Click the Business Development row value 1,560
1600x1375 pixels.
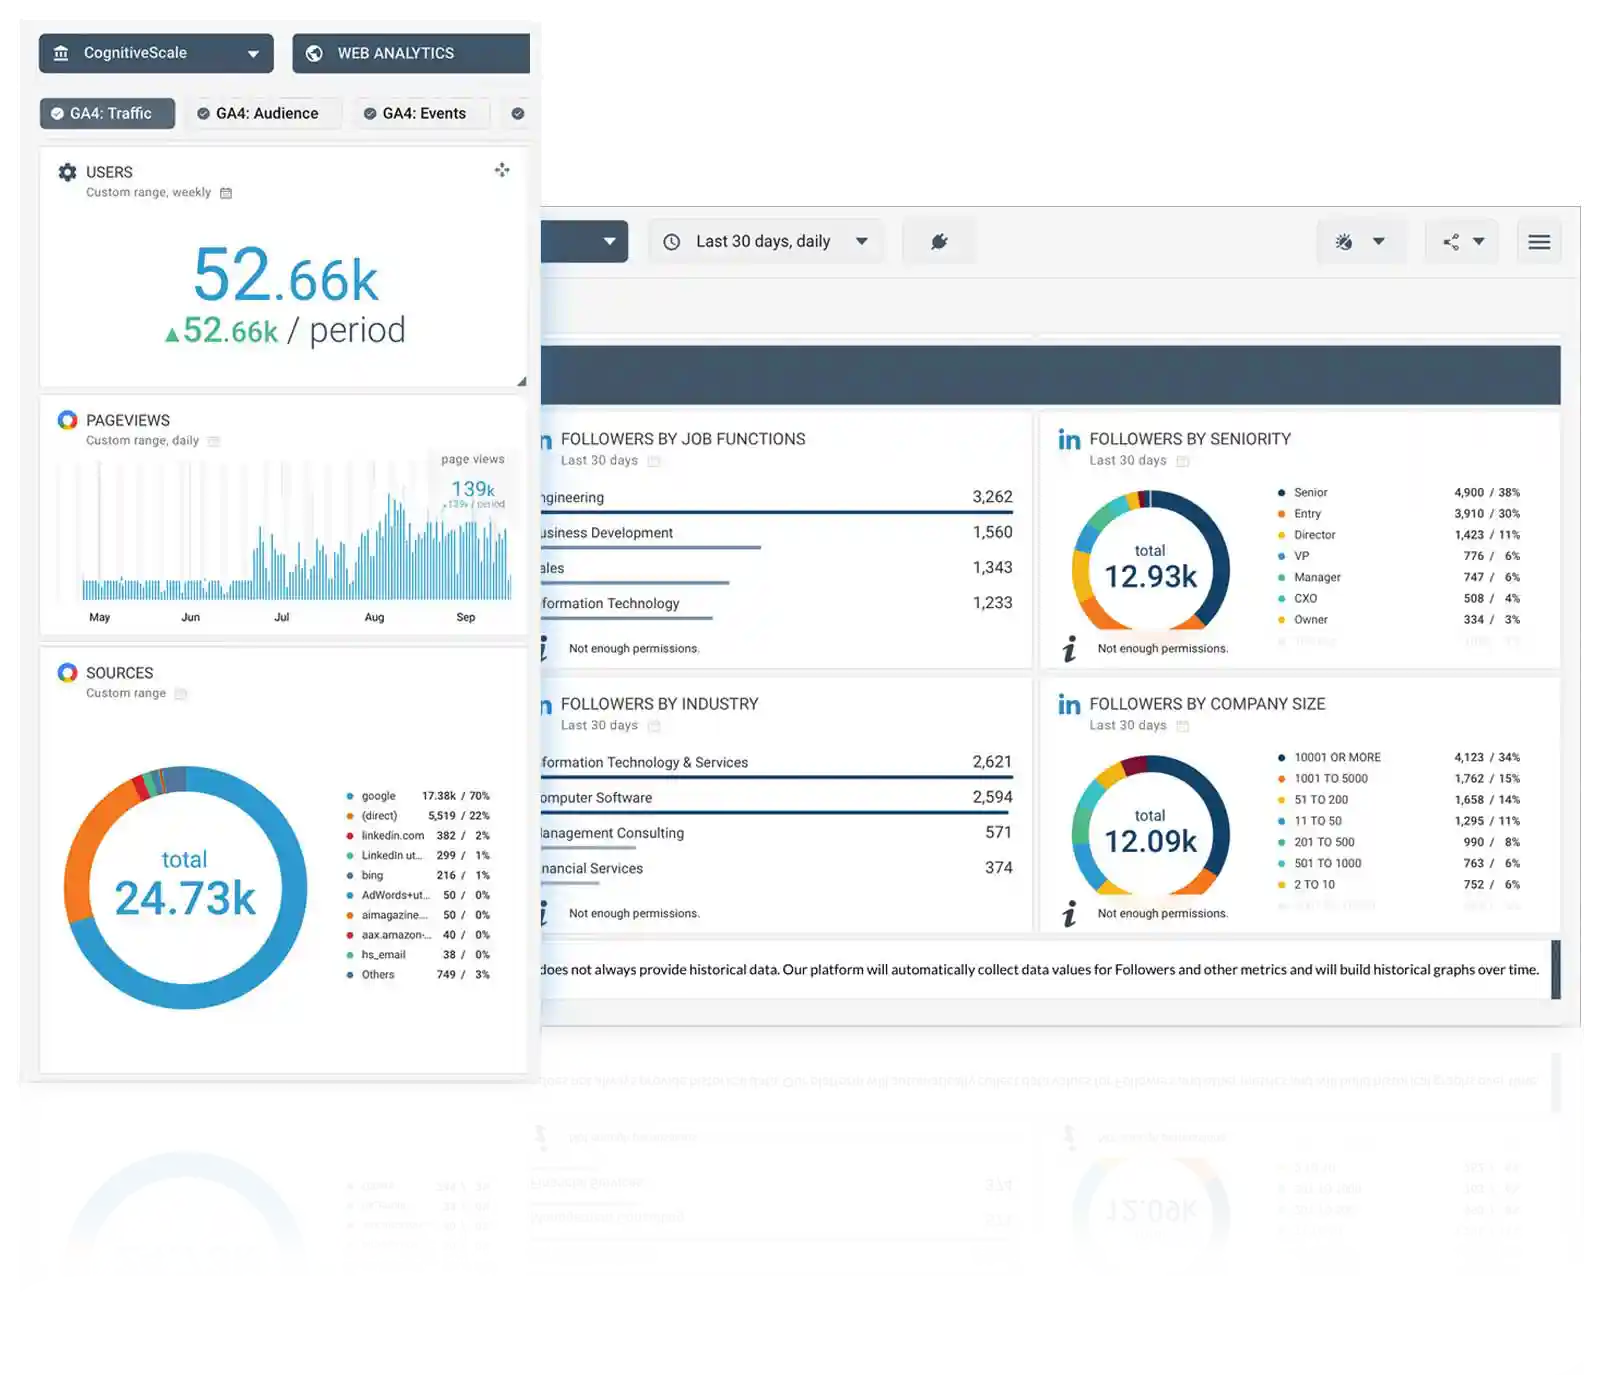(992, 532)
